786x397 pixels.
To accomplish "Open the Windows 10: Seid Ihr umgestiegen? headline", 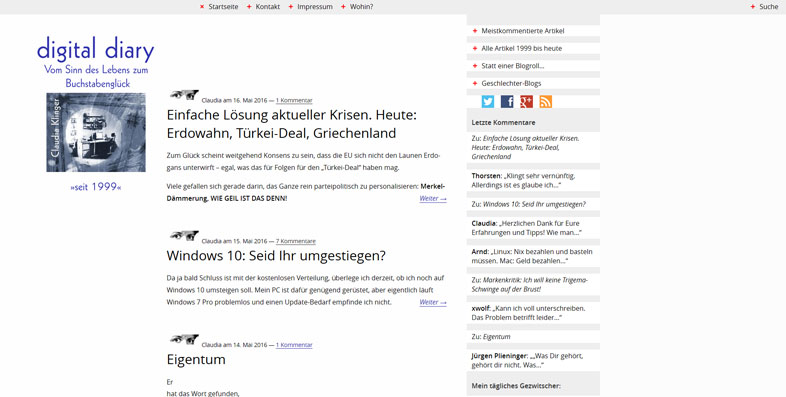I will coord(276,256).
